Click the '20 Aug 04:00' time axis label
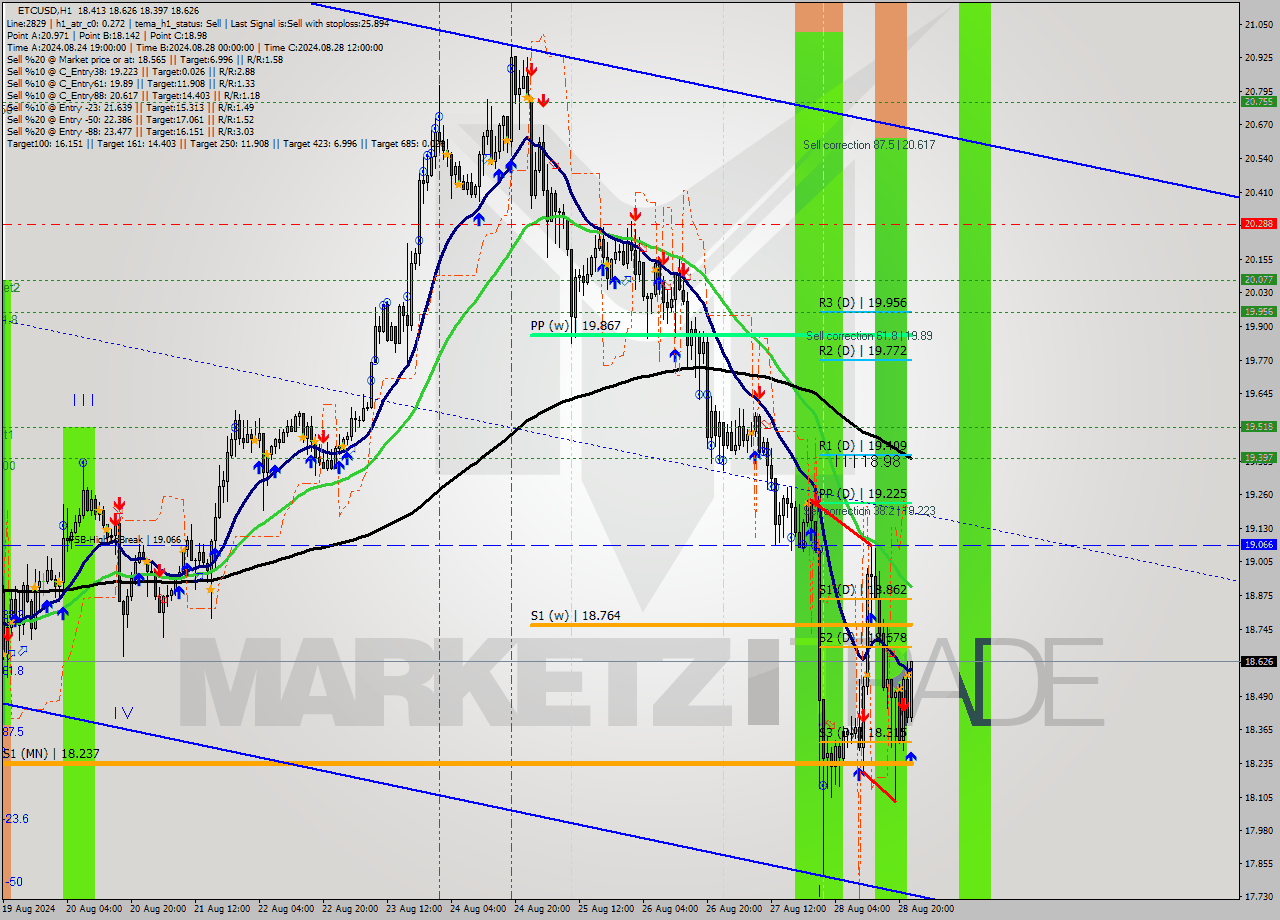Screen dimensions: 1280x920 93,909
